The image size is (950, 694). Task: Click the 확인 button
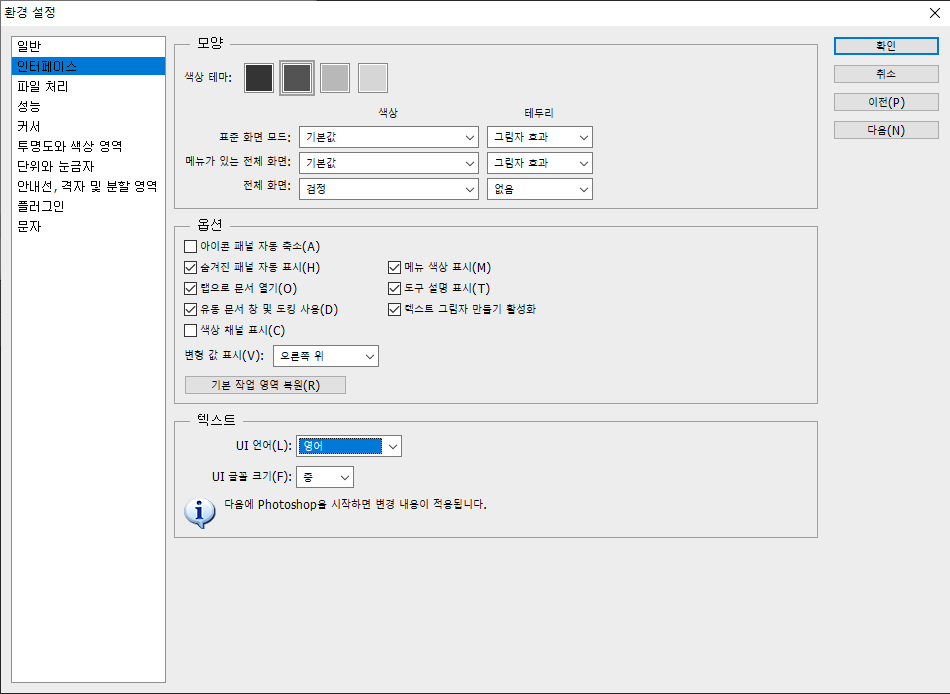[886, 46]
